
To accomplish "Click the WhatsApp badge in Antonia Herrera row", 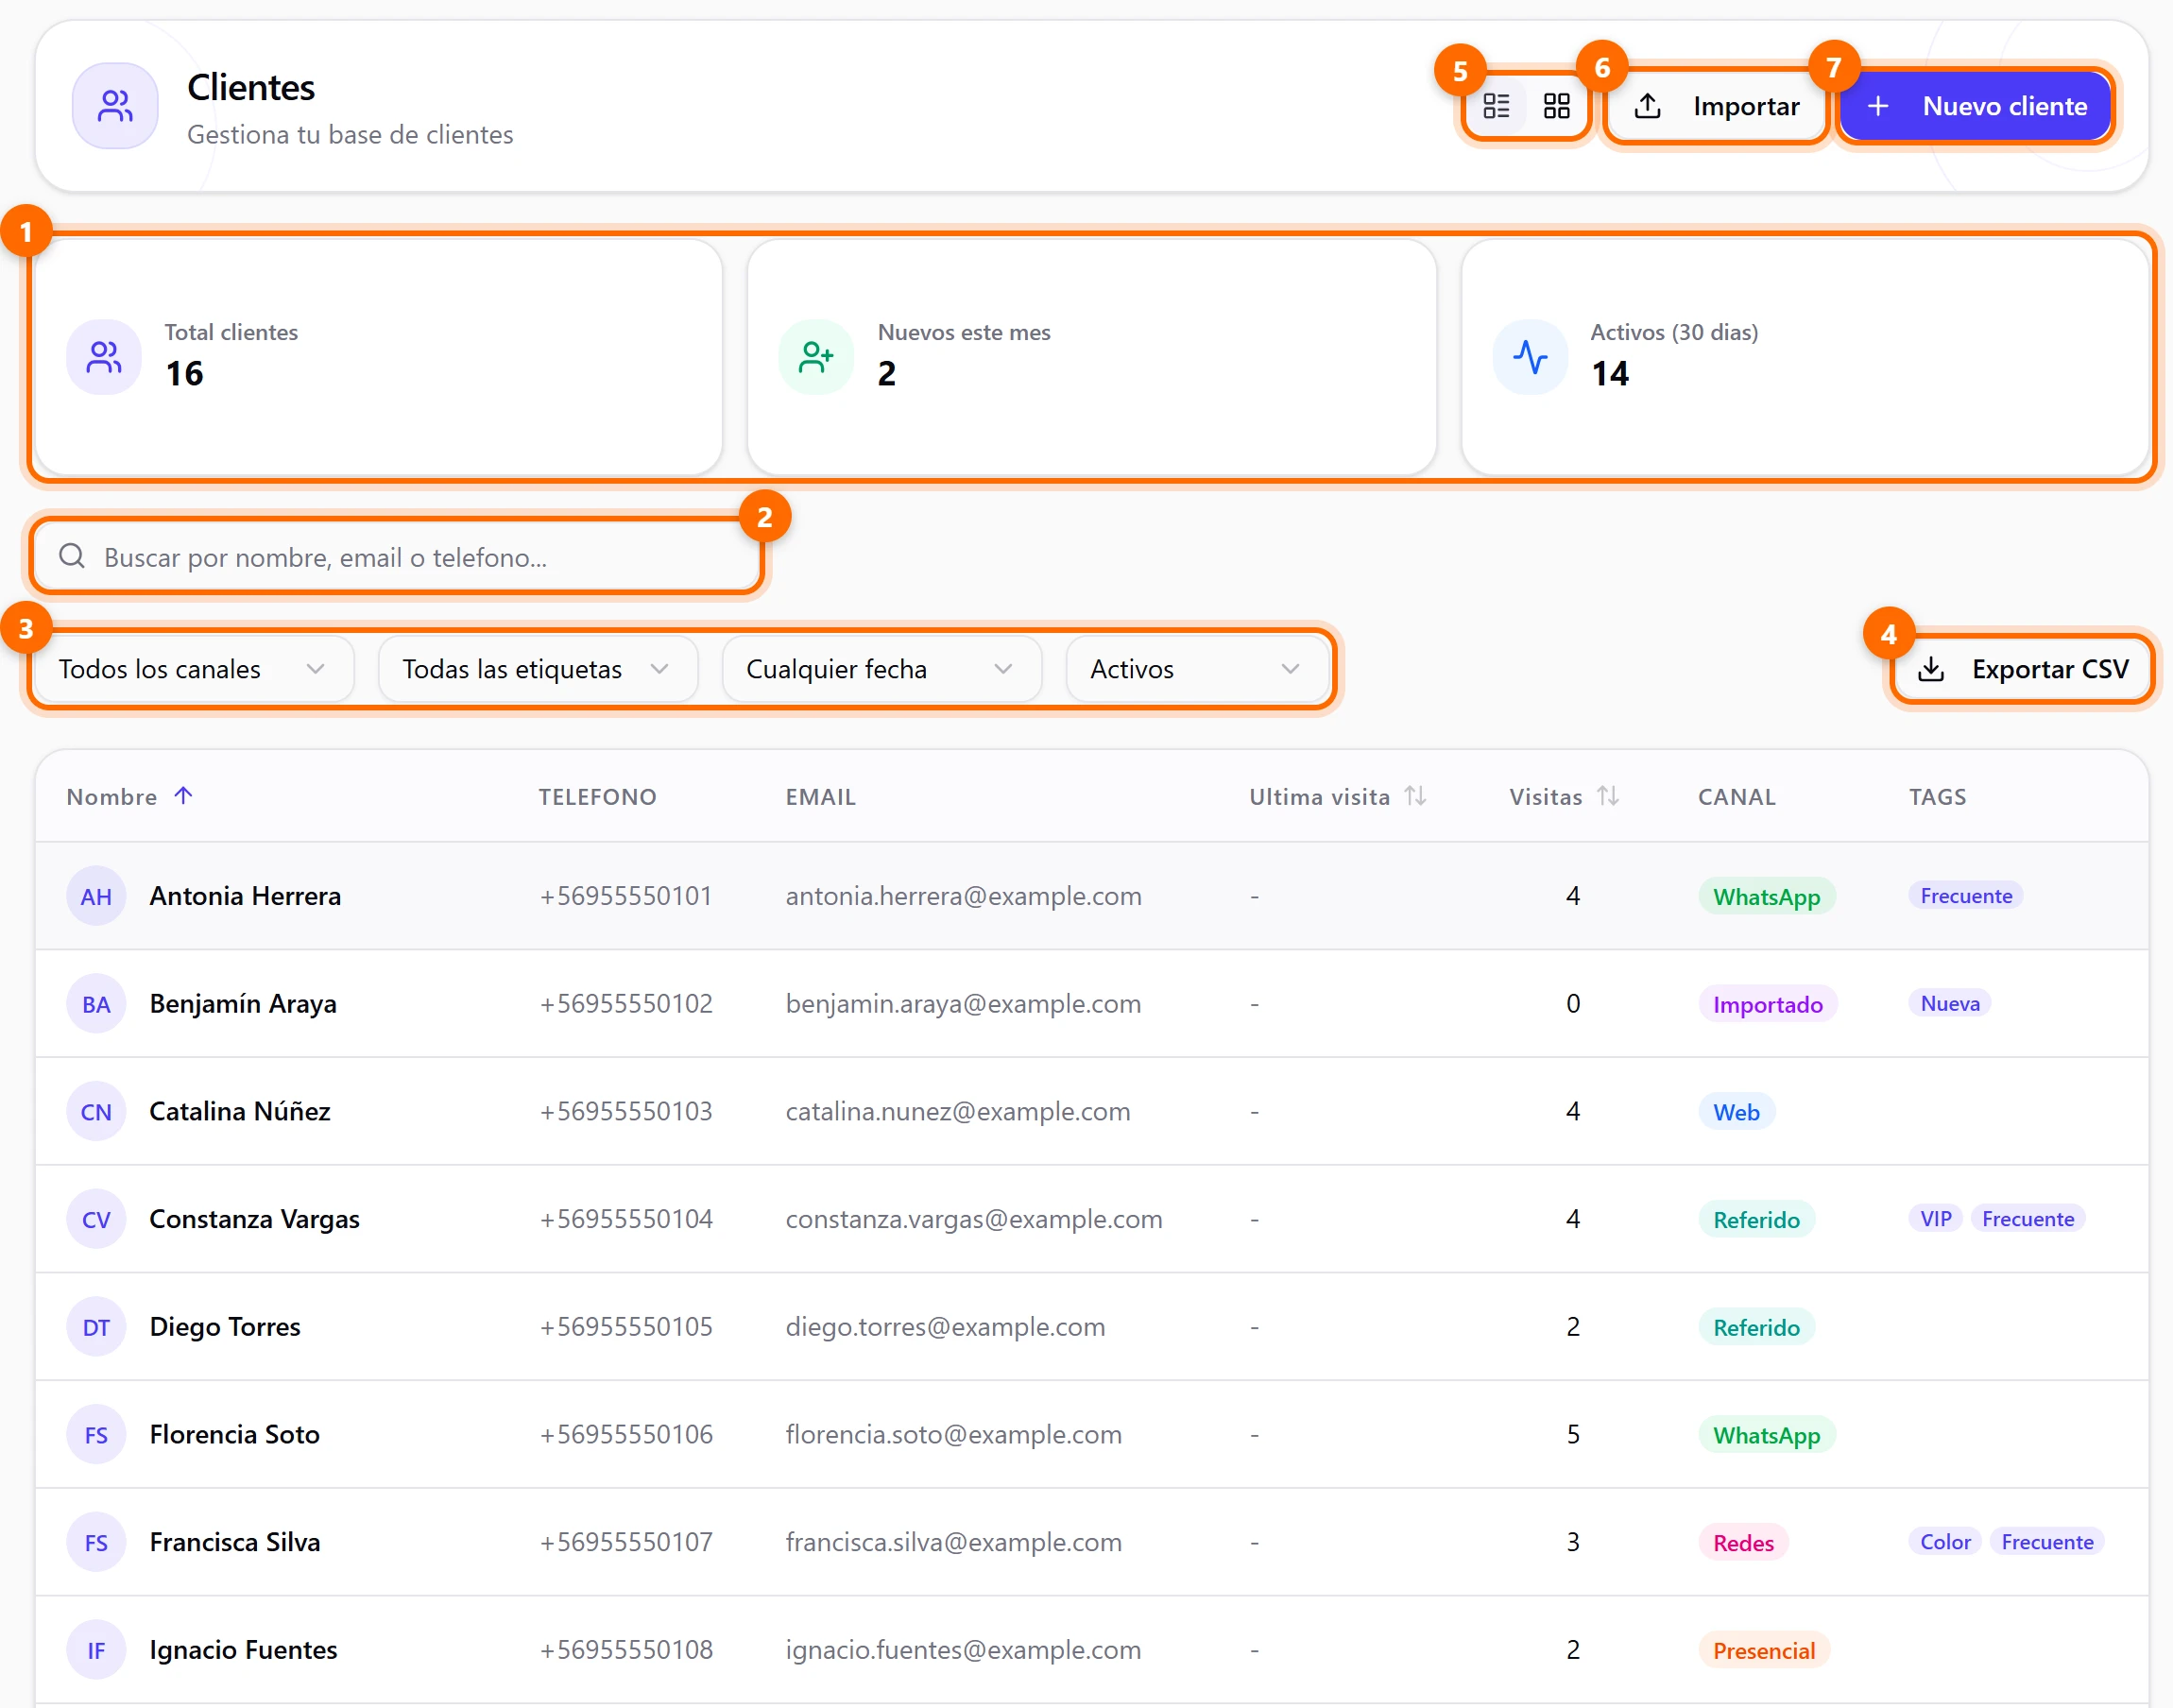I will click(1766, 896).
